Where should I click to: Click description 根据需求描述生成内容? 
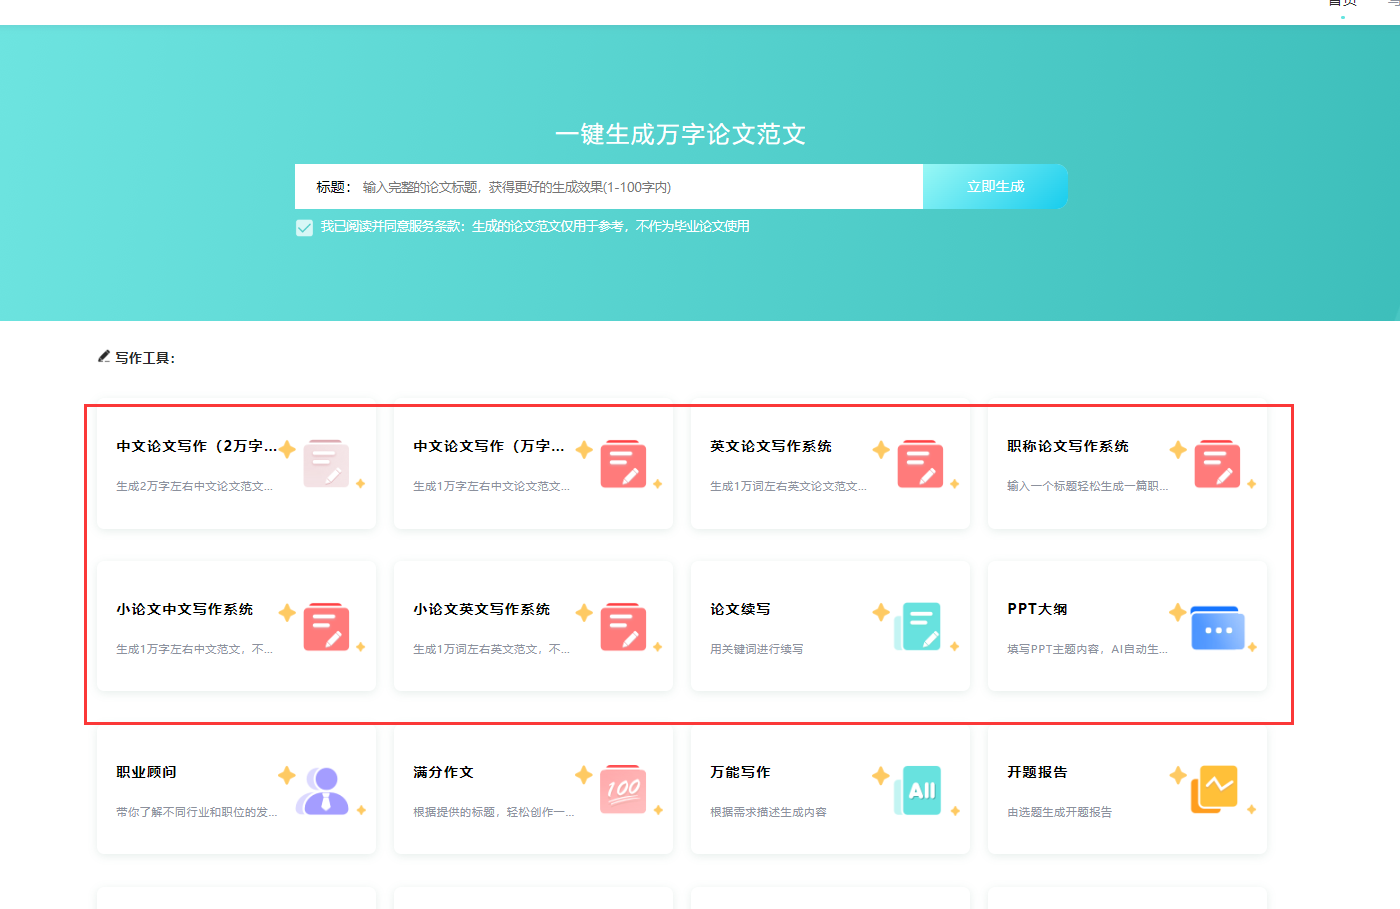[x=768, y=812]
